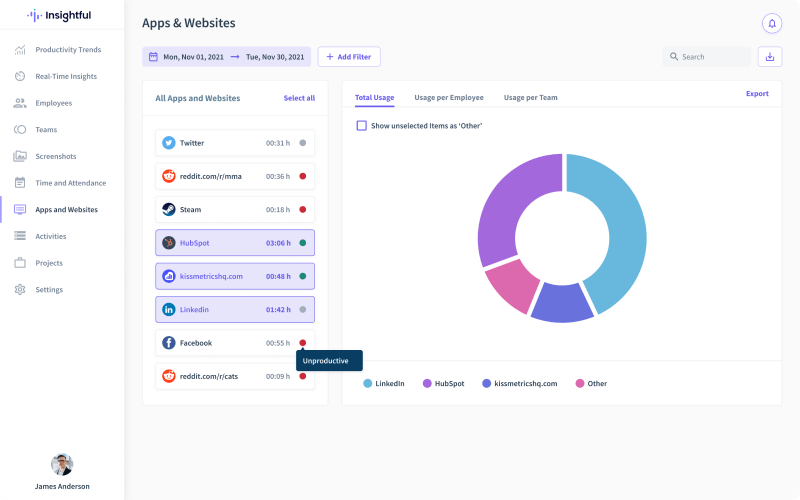Viewport: 800px width, 500px height.
Task: Open the Projects sidebar item
Action: pyautogui.click(x=49, y=263)
